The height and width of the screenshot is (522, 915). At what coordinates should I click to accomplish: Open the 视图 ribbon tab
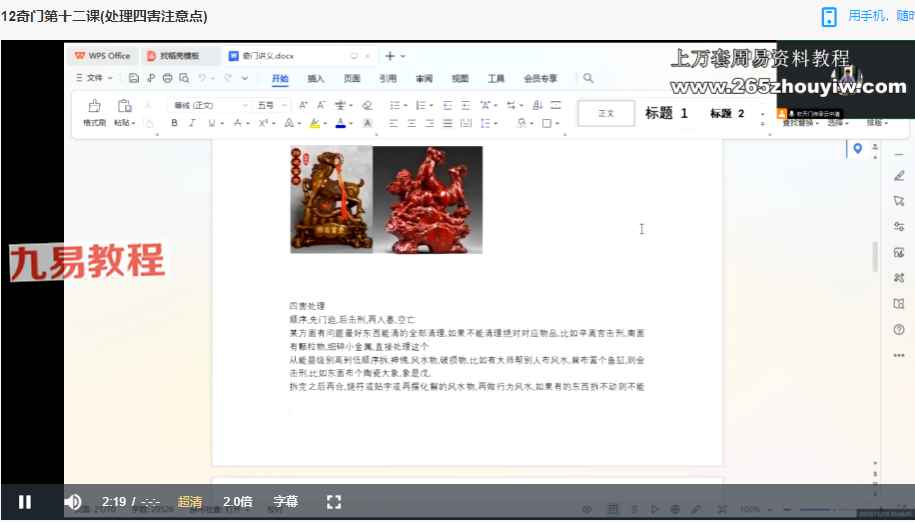(460, 78)
